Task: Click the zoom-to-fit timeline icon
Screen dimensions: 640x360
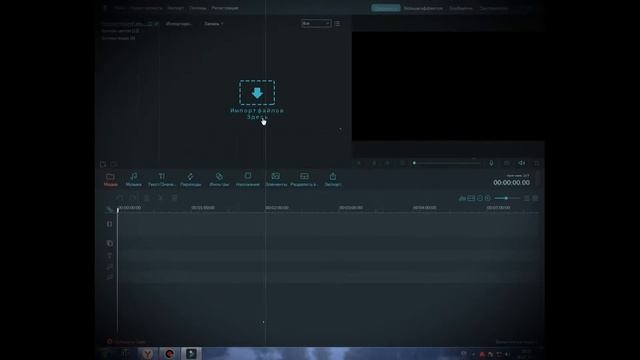Action: (471, 198)
